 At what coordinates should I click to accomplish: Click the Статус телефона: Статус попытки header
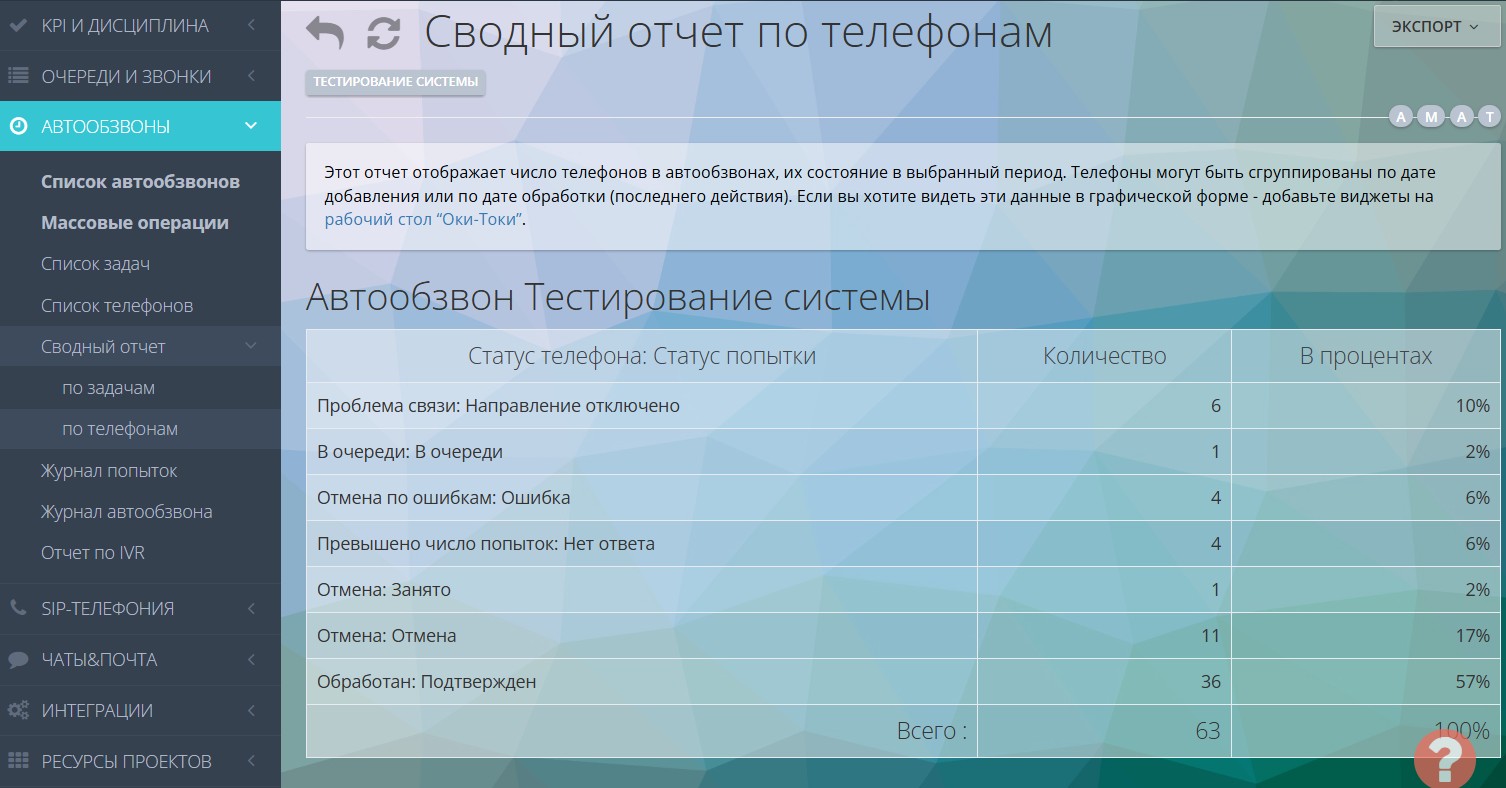coord(642,356)
